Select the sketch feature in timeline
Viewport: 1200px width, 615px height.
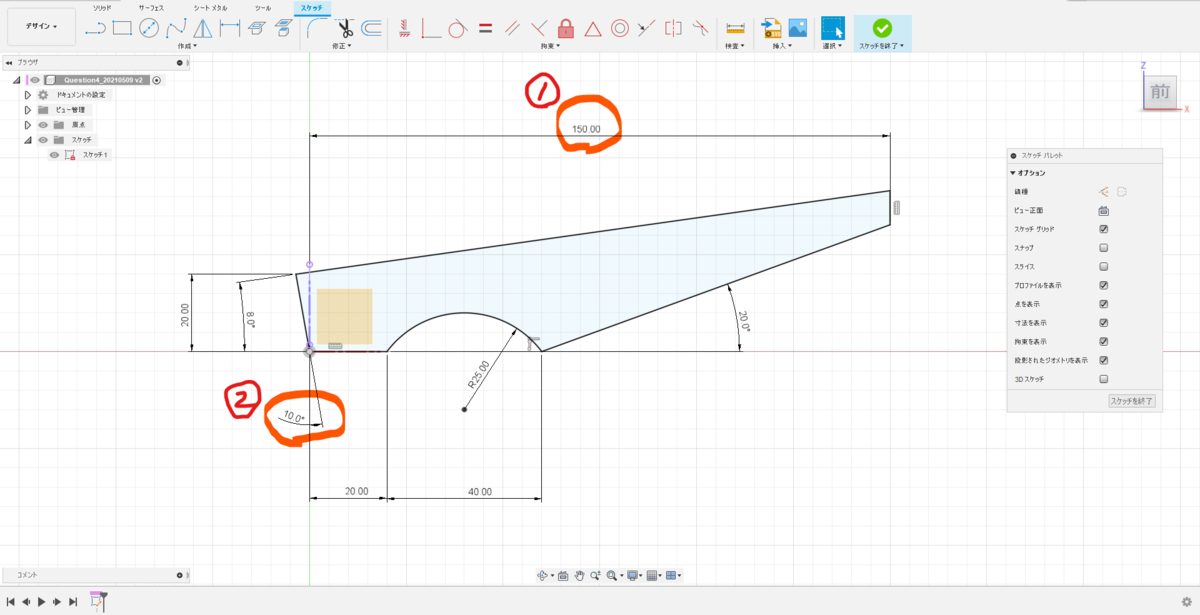[x=97, y=601]
